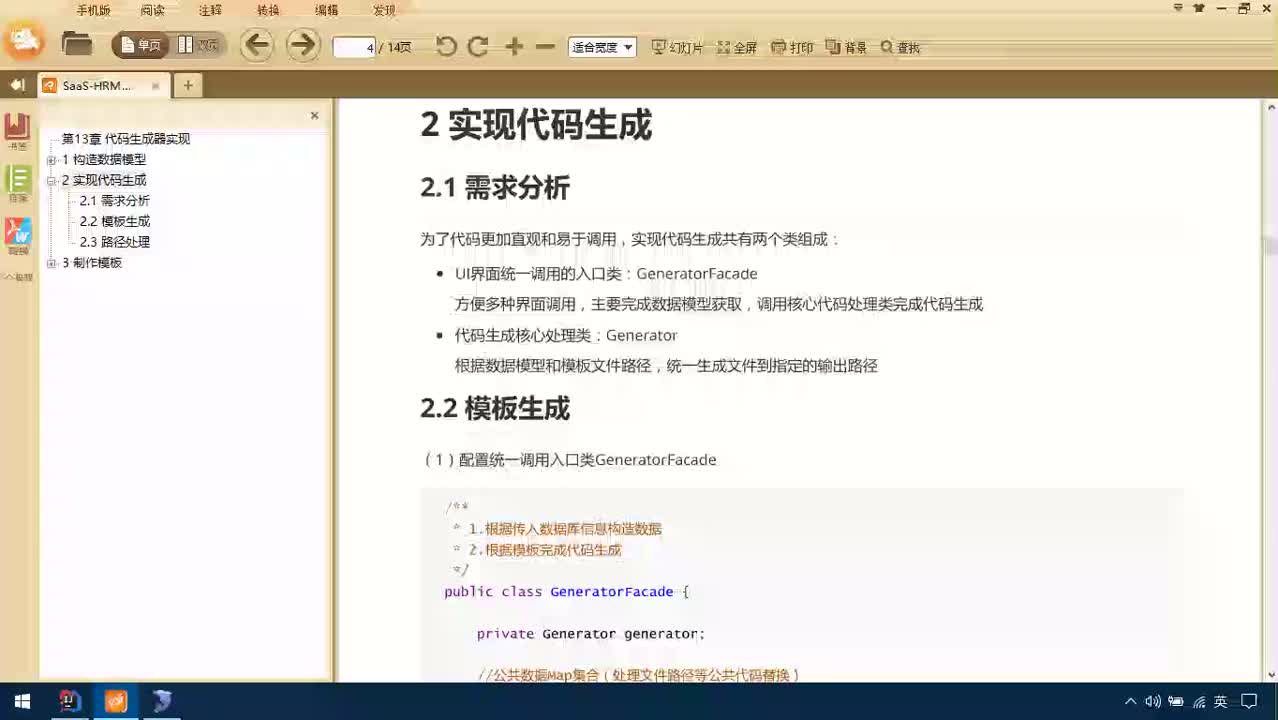Click the PDF to Word convert icon
1278x720 pixels.
coord(18,236)
